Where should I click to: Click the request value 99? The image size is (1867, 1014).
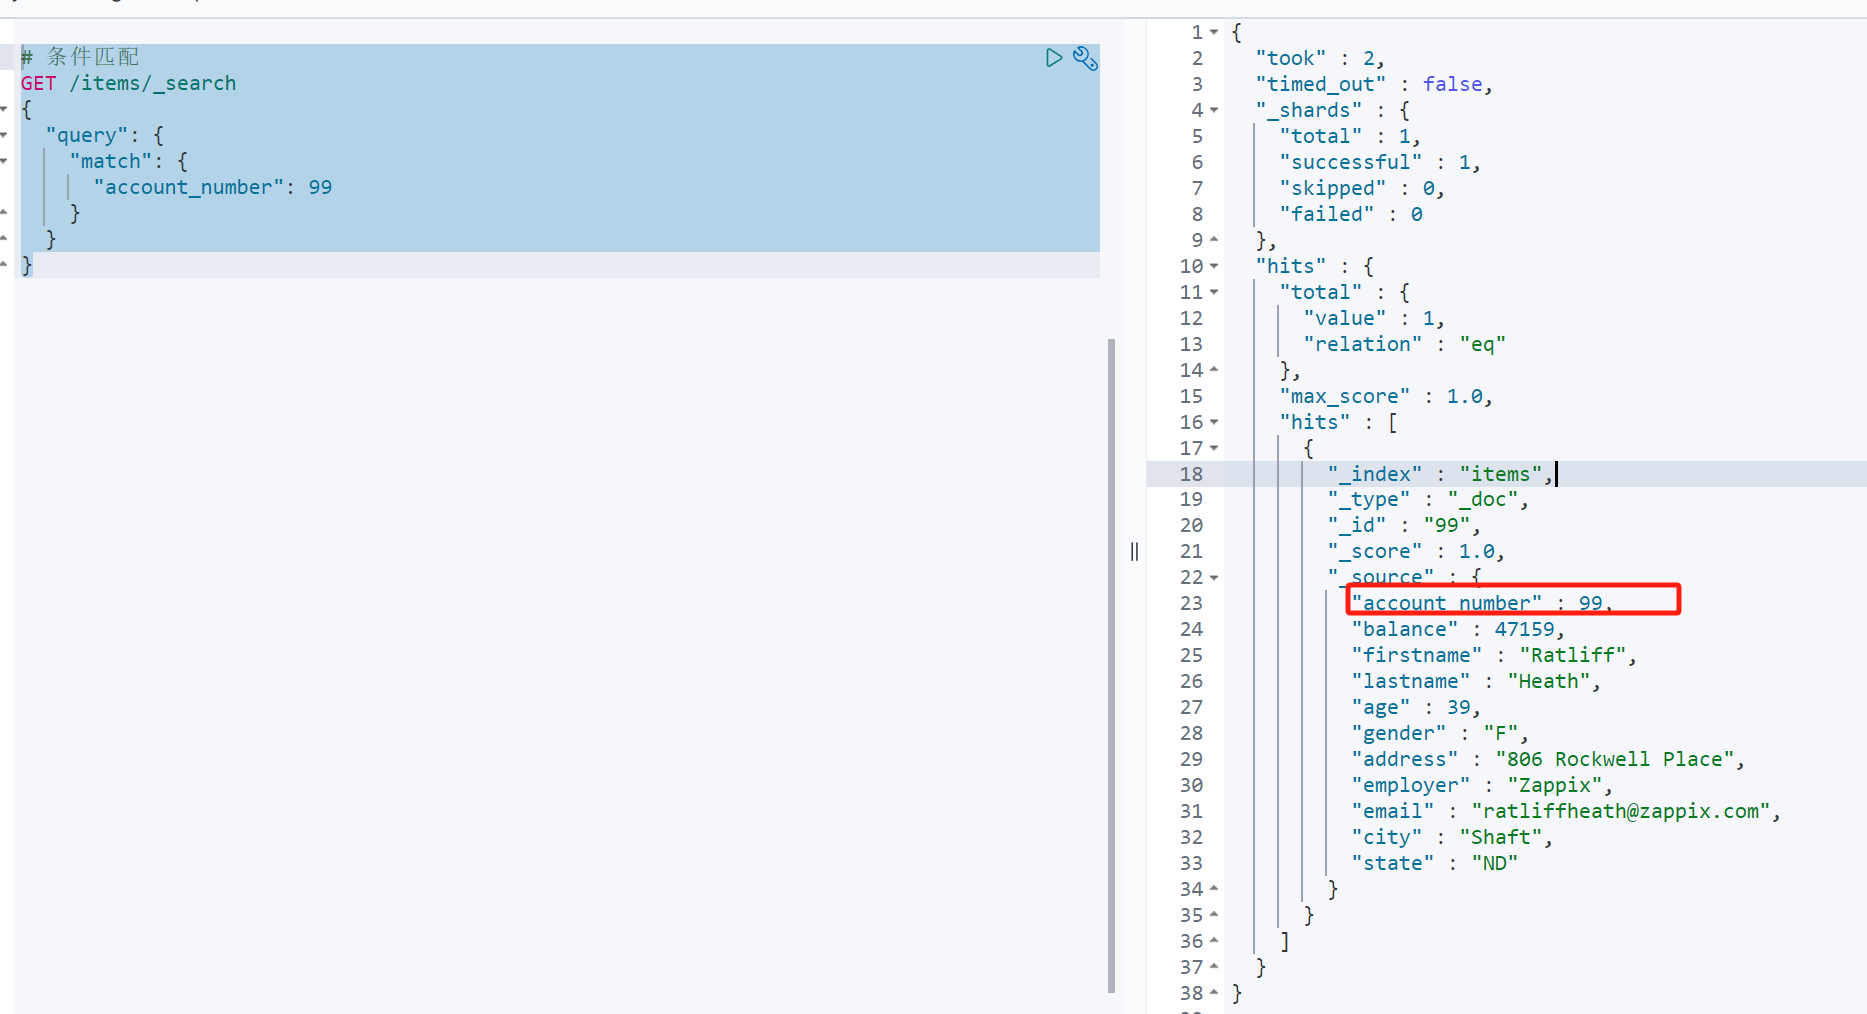(x=320, y=187)
